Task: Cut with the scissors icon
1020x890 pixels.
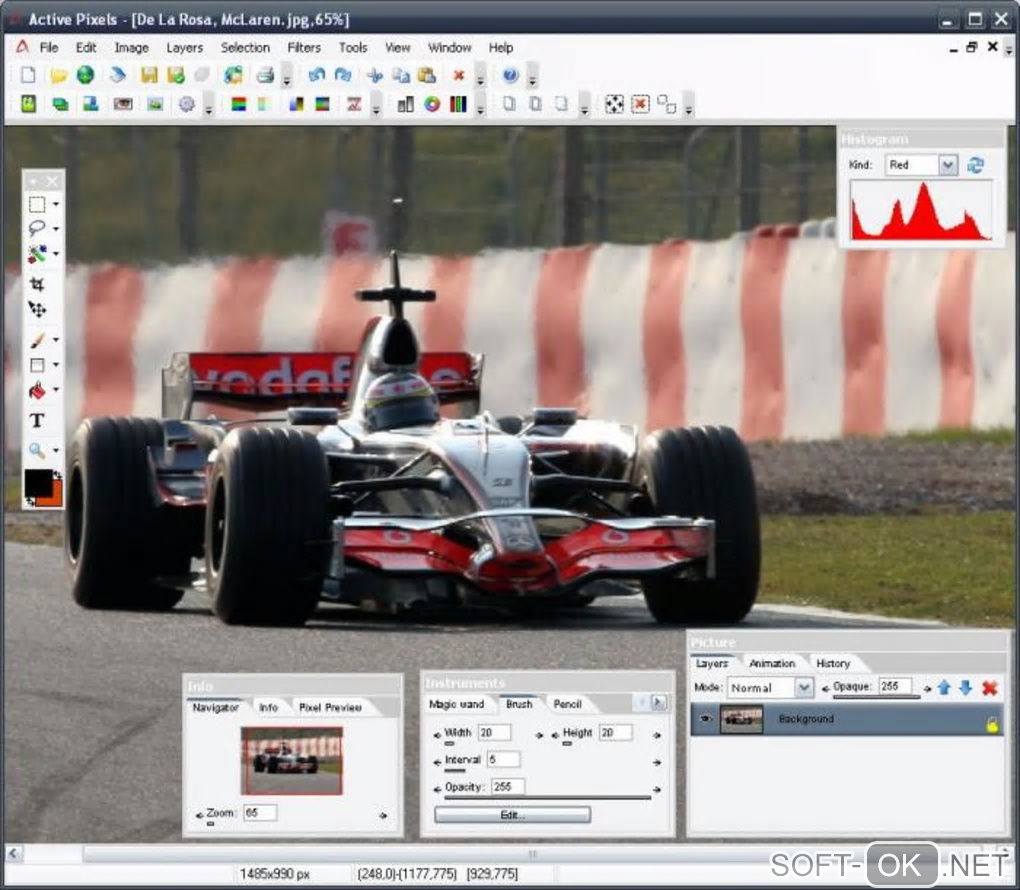Action: click(375, 75)
